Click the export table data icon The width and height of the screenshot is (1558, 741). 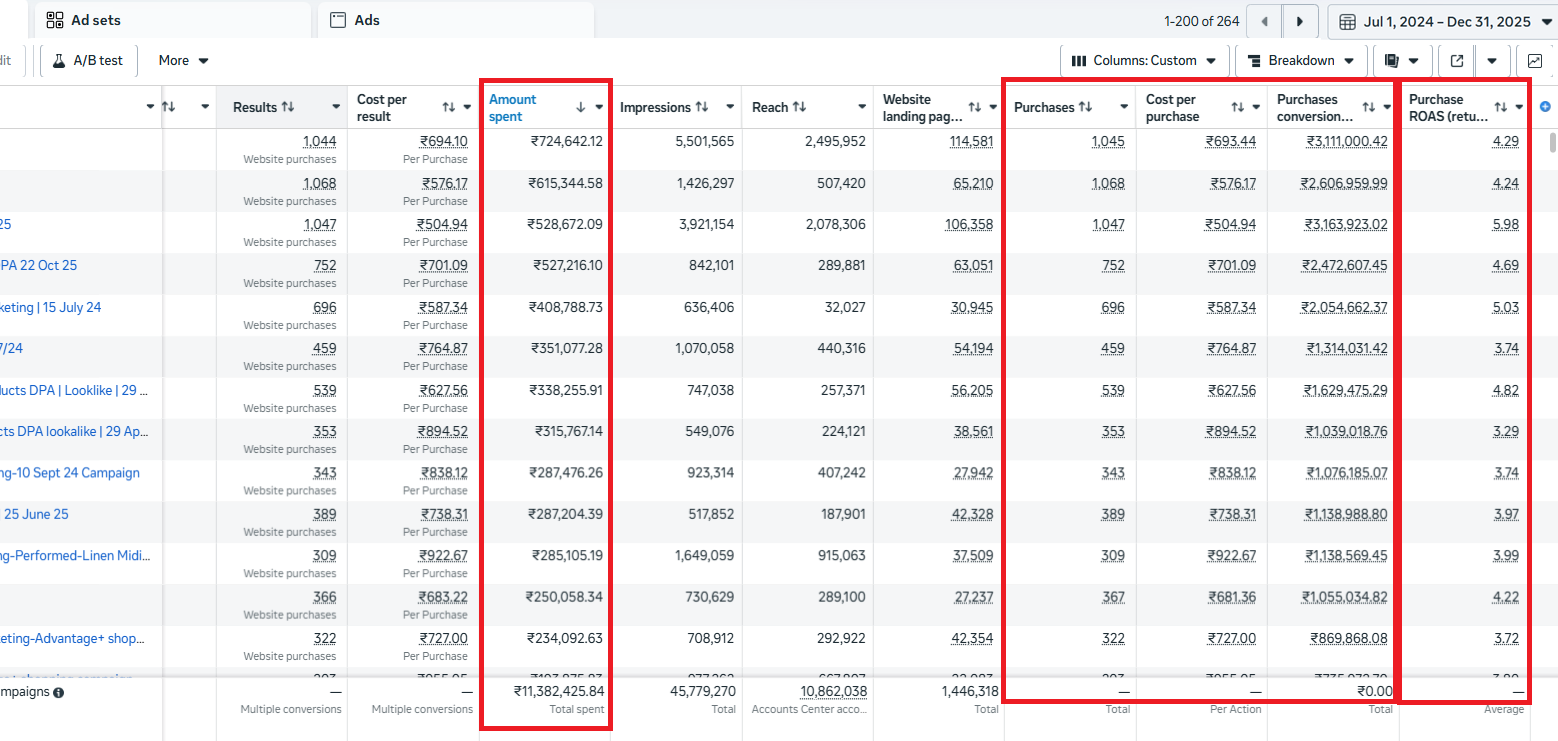(x=1457, y=61)
